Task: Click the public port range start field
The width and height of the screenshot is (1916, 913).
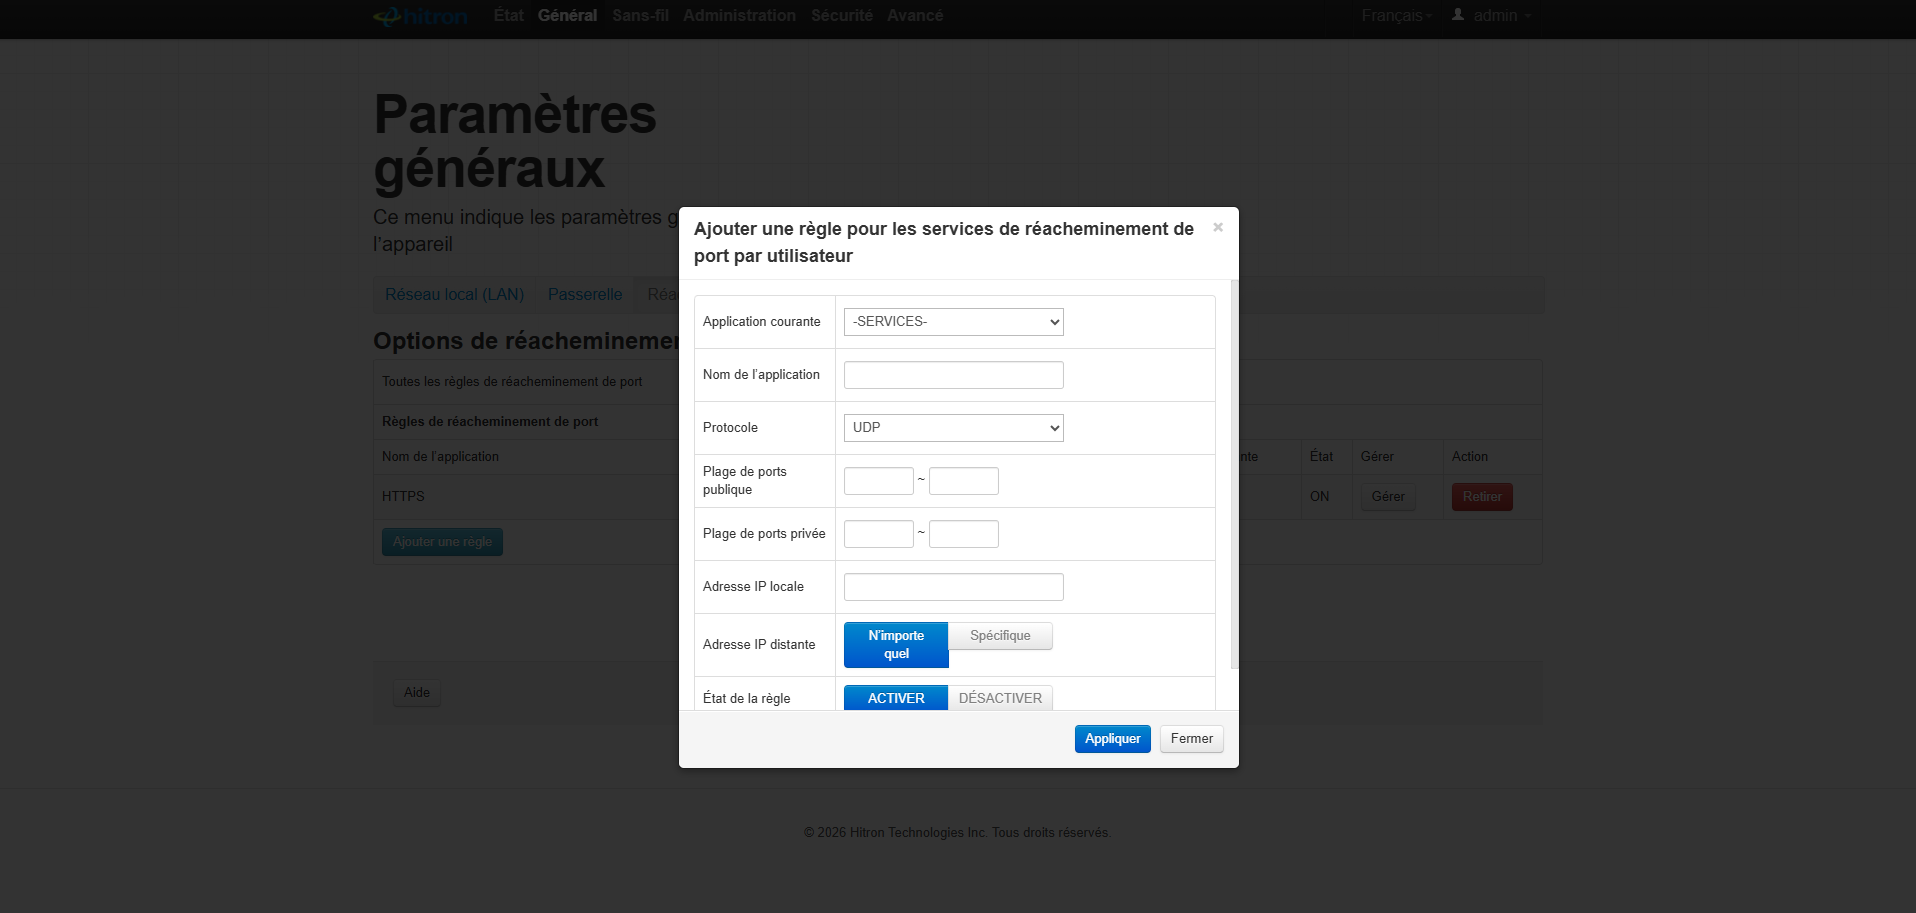Action: (x=878, y=481)
